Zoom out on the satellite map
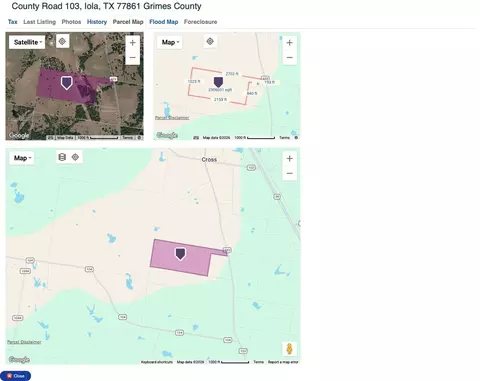This screenshot has width=480, height=381. [133, 57]
